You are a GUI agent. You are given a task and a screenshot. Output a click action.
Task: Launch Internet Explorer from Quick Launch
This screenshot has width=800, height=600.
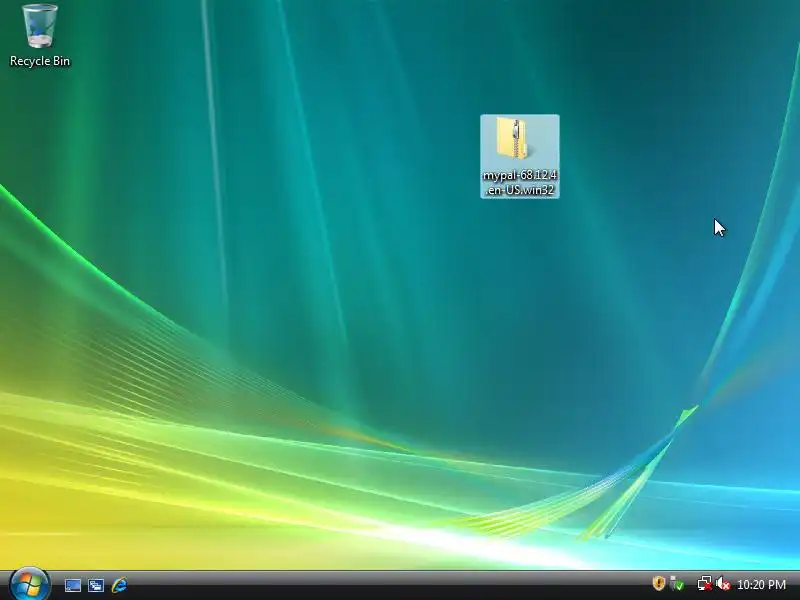(119, 585)
